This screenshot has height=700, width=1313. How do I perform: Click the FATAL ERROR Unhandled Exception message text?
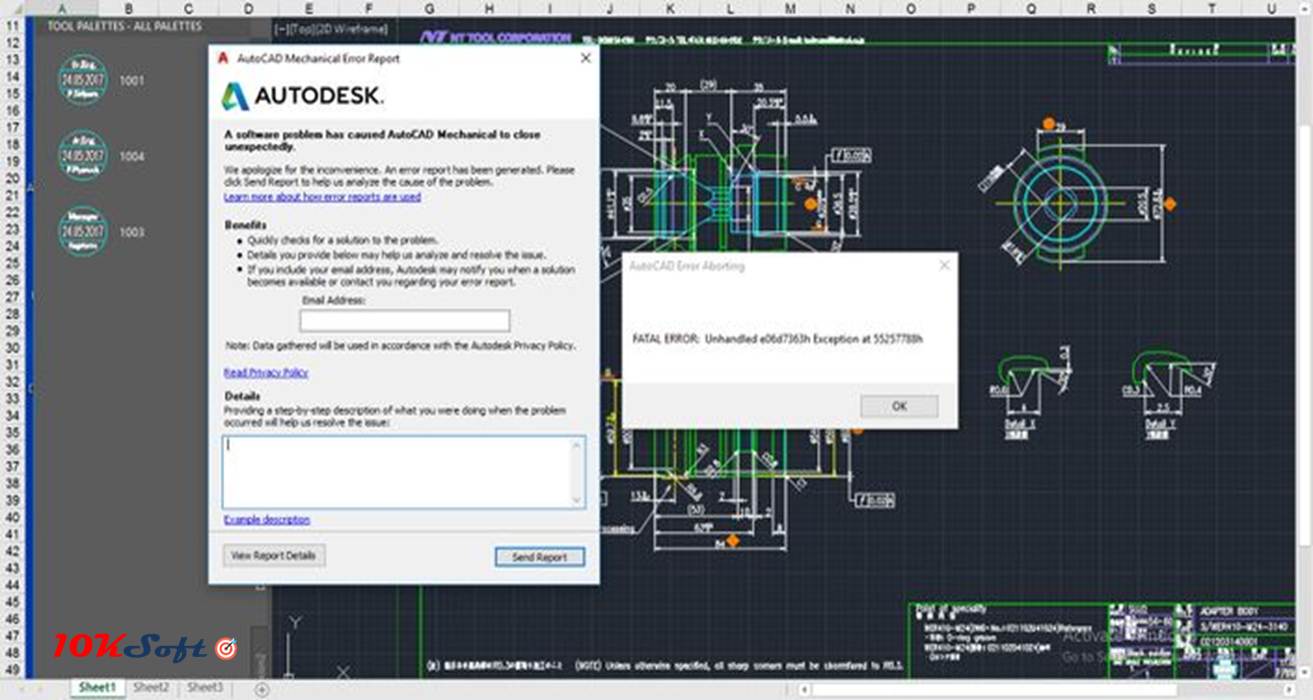(x=778, y=340)
